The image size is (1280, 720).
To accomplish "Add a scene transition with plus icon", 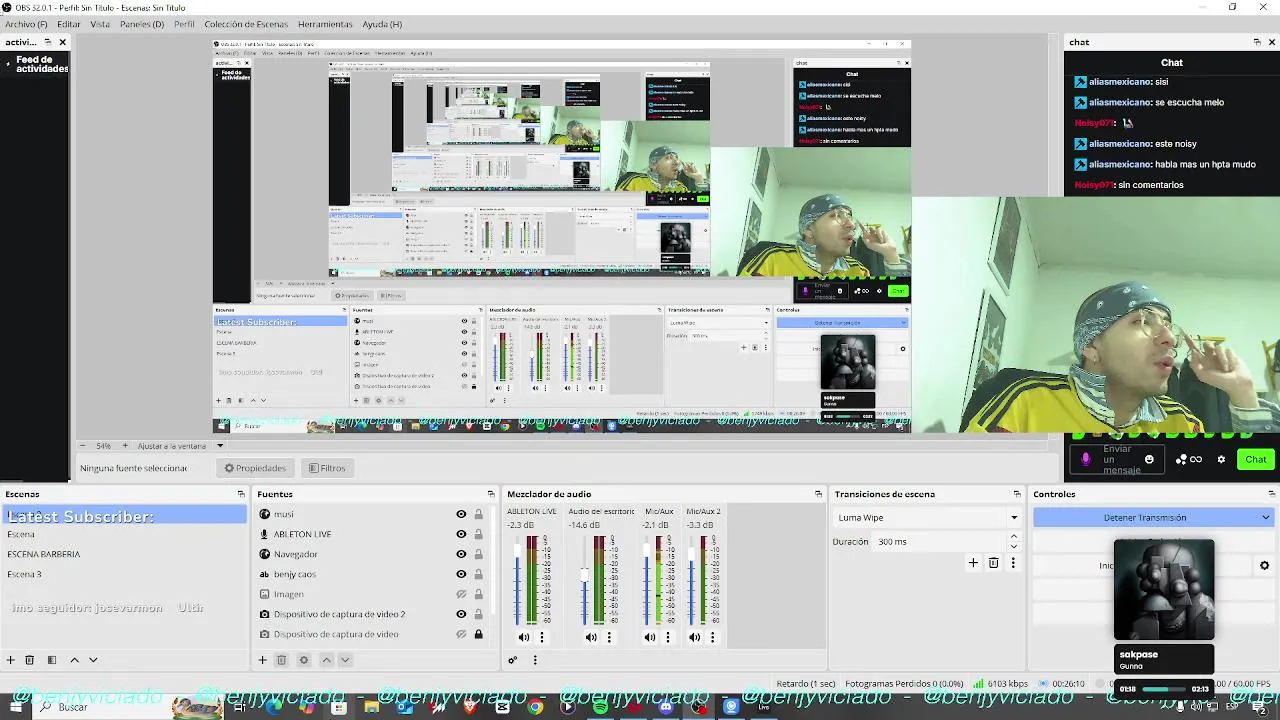I will tap(973, 563).
